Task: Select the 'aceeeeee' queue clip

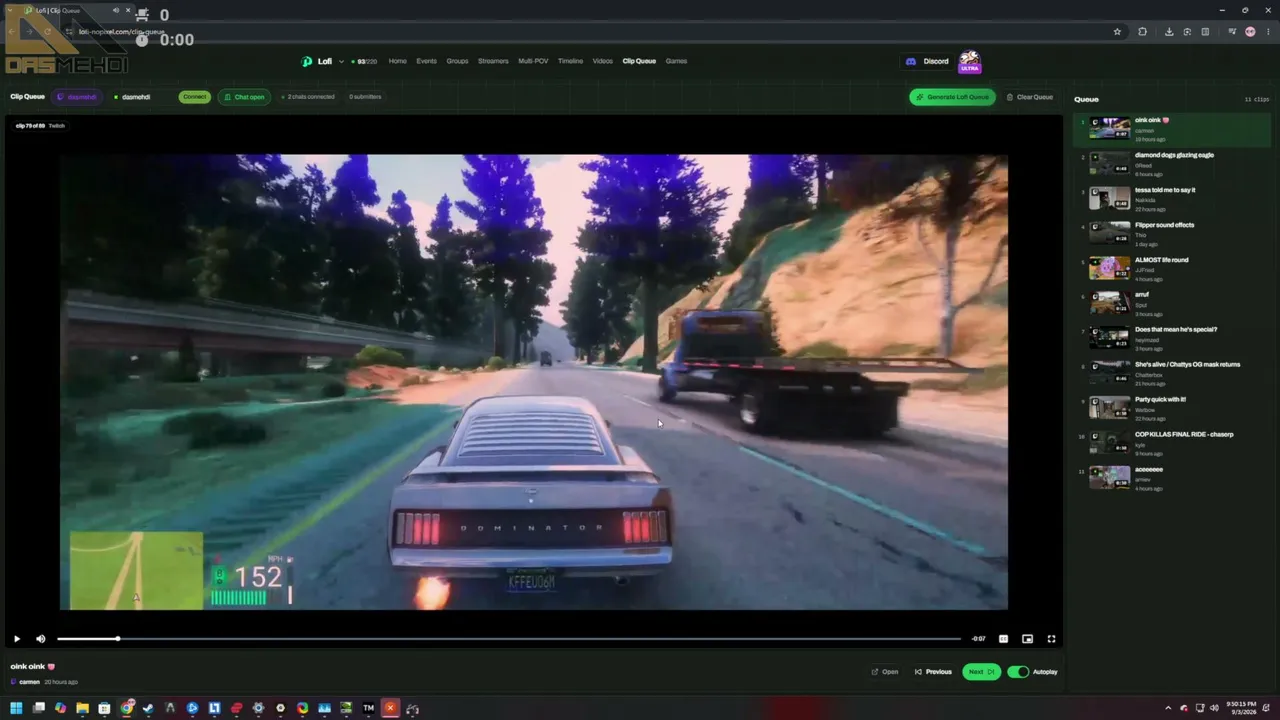Action: click(x=1172, y=477)
